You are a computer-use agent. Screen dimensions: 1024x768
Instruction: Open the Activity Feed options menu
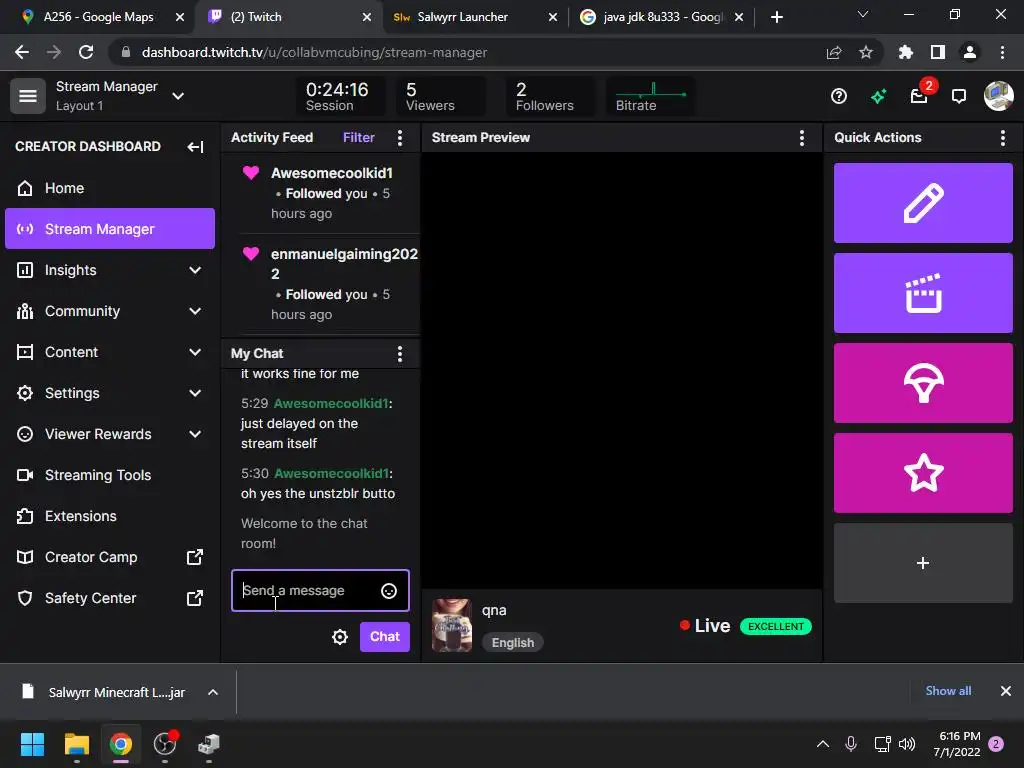400,138
